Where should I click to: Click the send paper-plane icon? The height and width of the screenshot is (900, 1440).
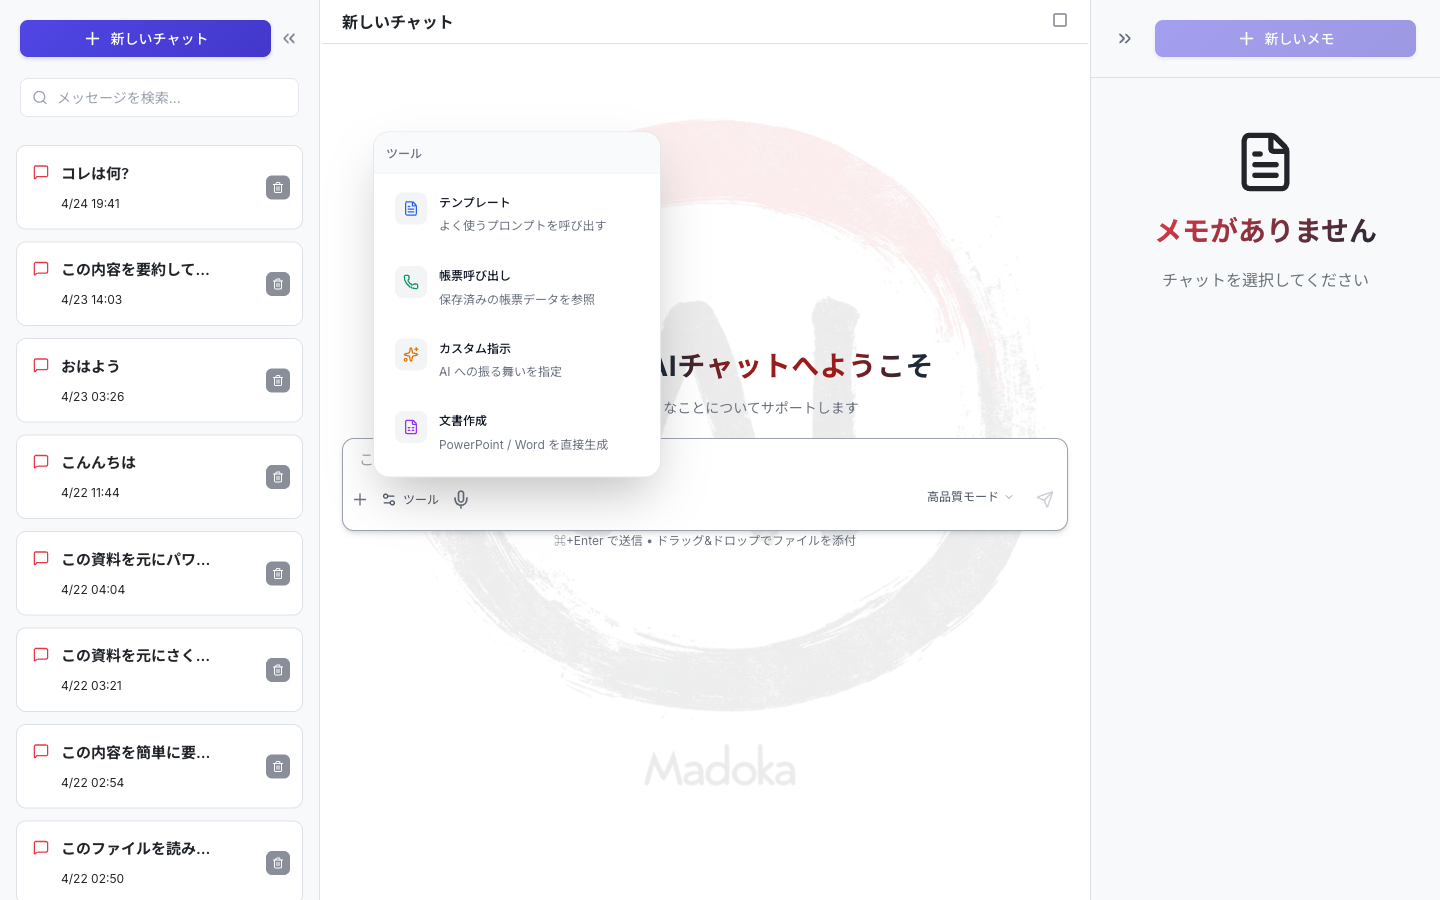(1045, 499)
